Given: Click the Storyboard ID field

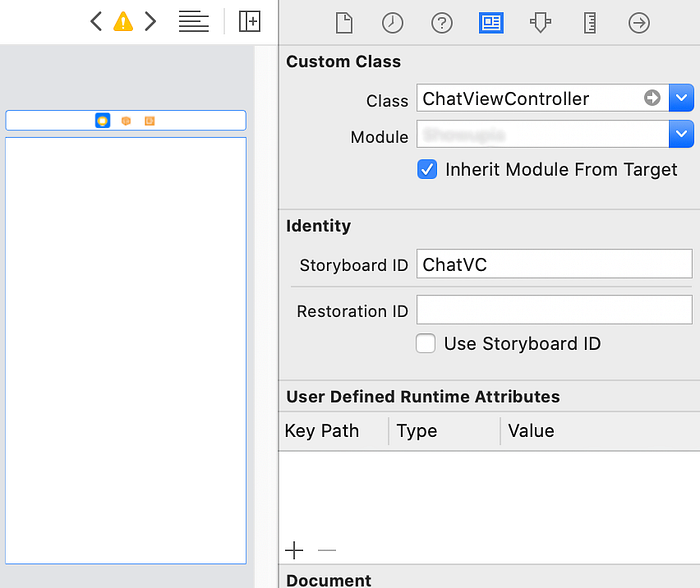Looking at the screenshot, I should (554, 264).
